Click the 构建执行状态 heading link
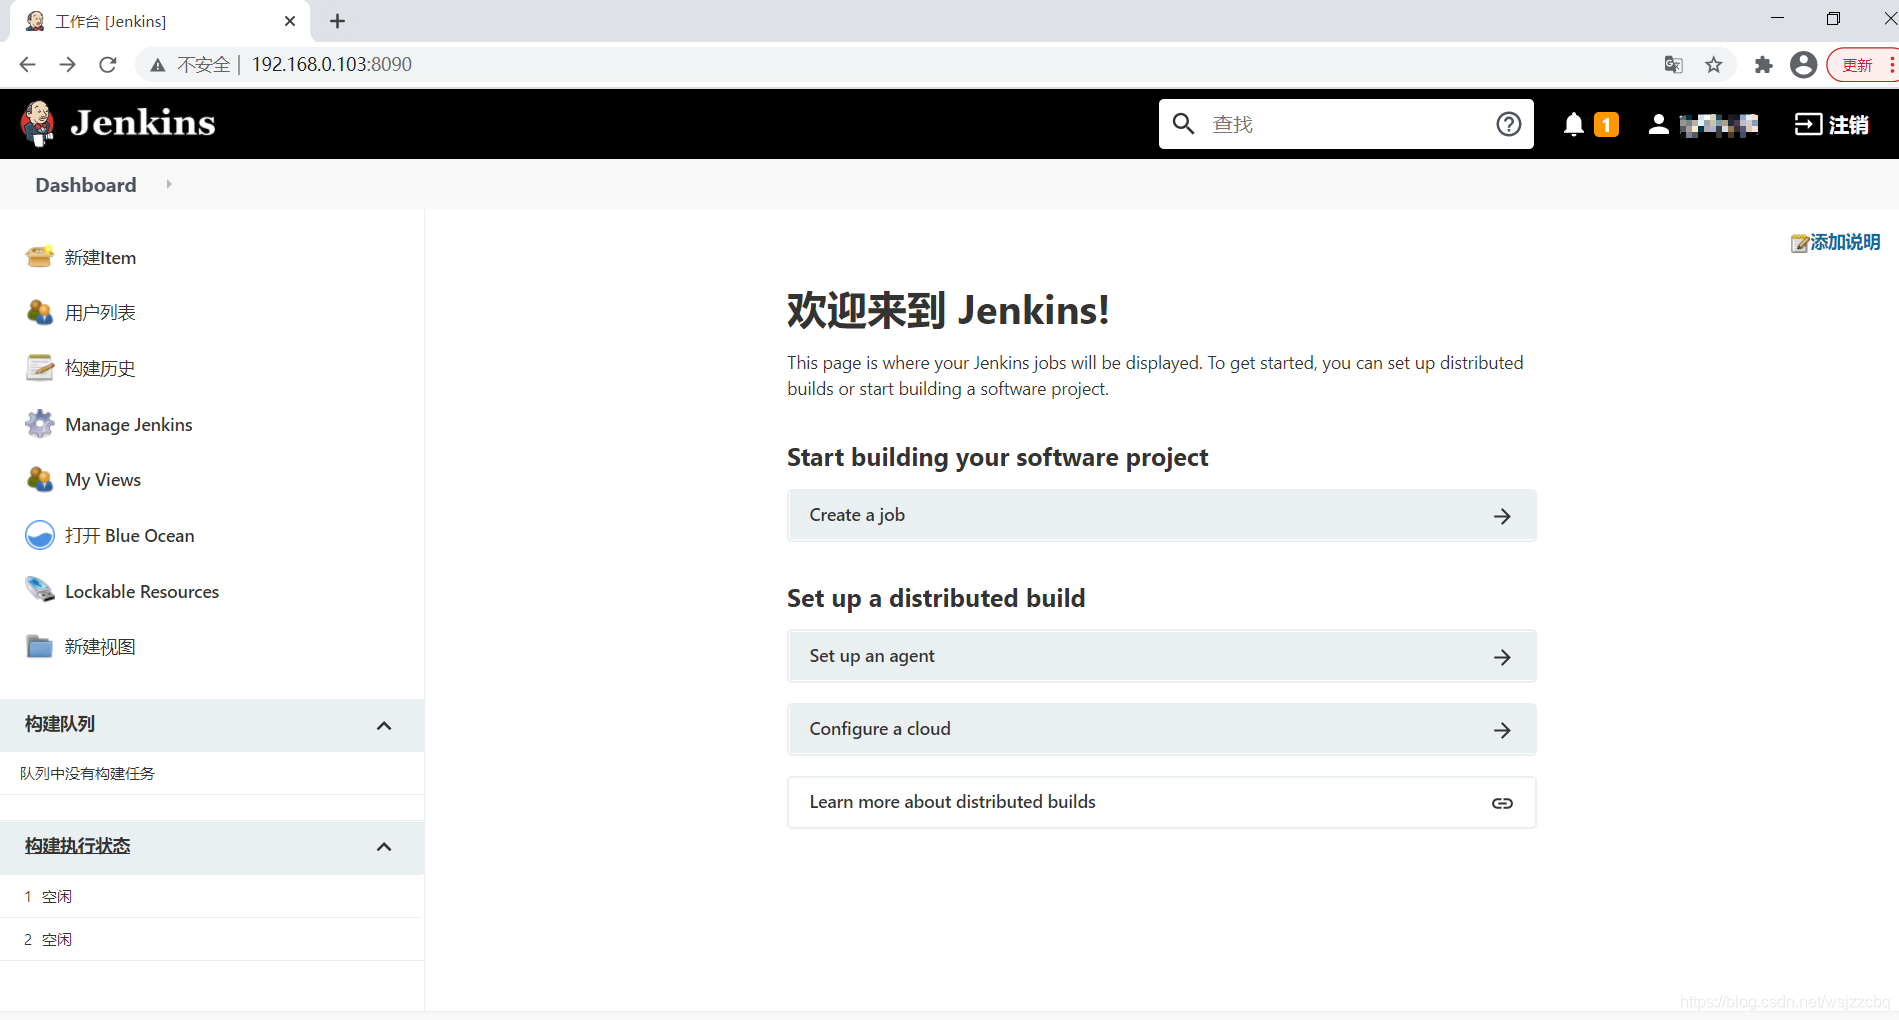 click(x=78, y=846)
